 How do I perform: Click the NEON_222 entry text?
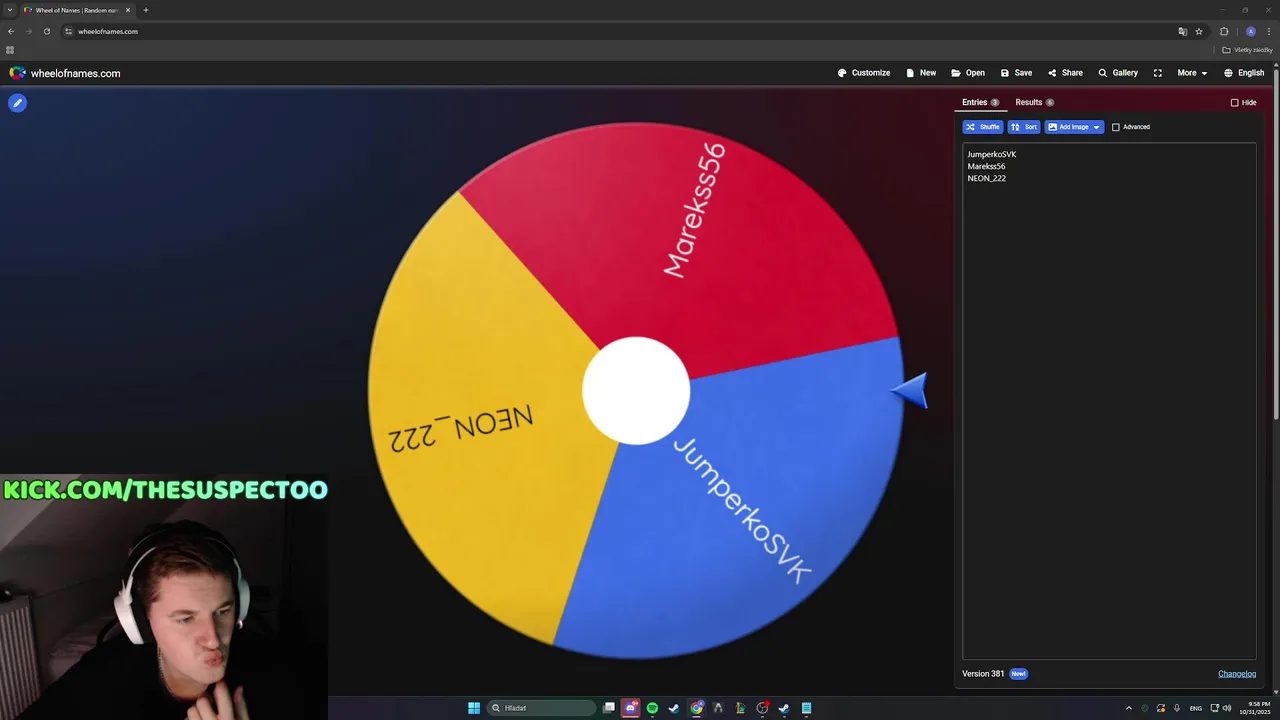coord(986,178)
